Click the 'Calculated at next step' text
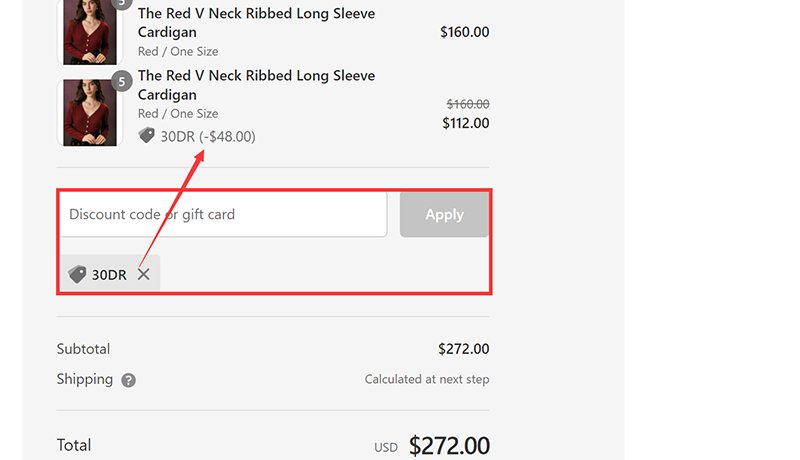 [427, 380]
